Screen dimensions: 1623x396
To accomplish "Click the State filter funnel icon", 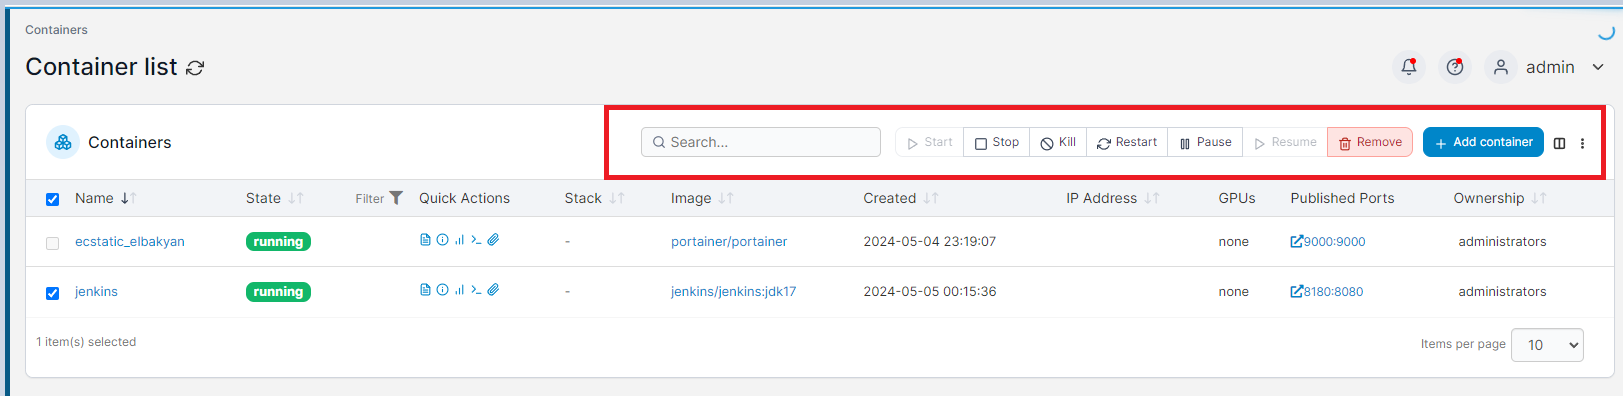I will click(396, 198).
